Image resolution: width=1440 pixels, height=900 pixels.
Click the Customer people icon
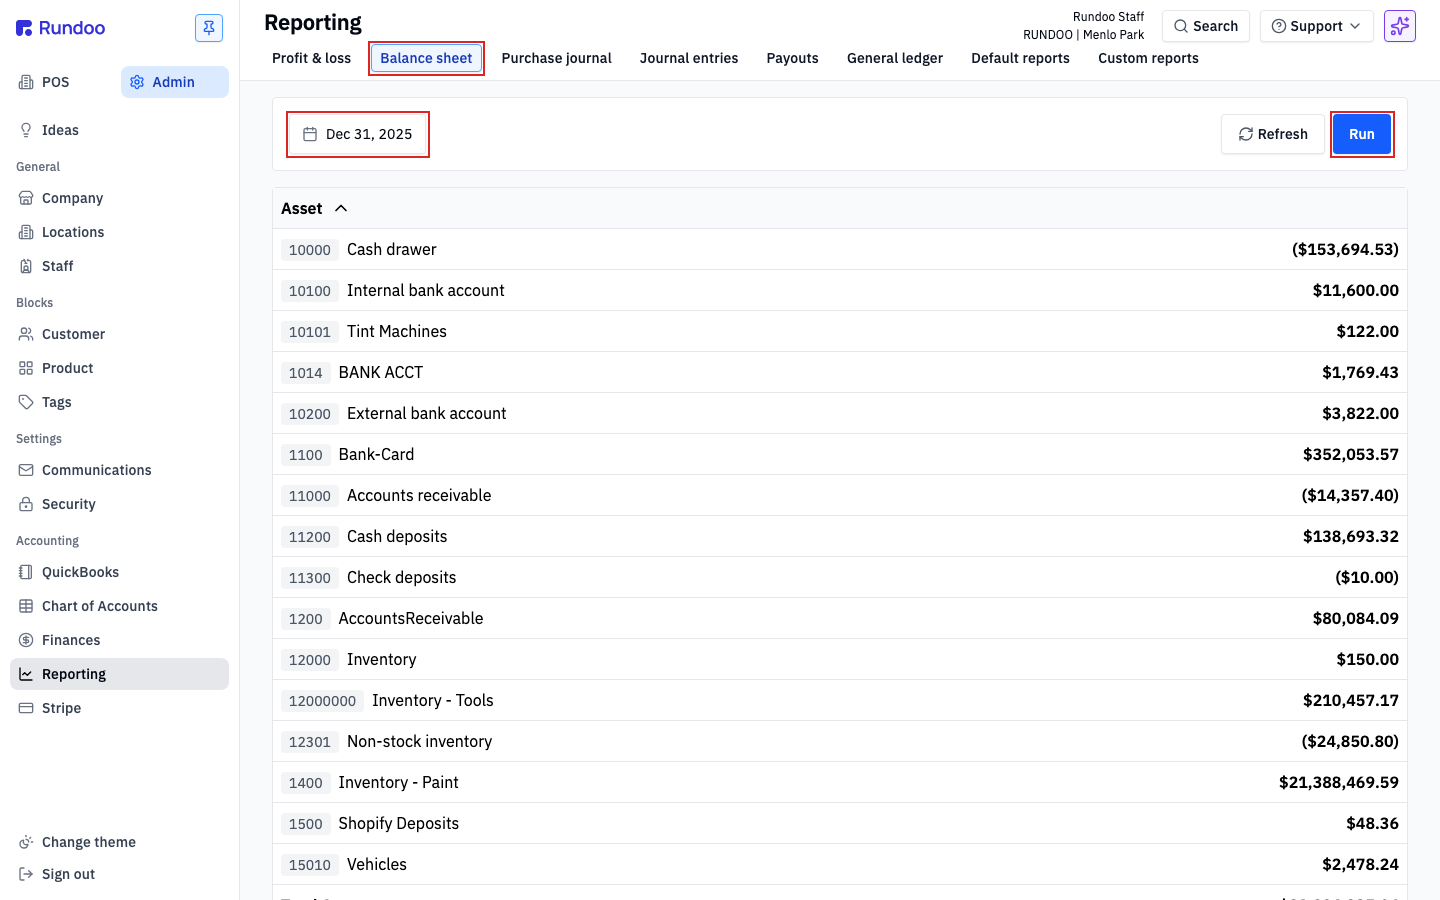click(x=26, y=334)
